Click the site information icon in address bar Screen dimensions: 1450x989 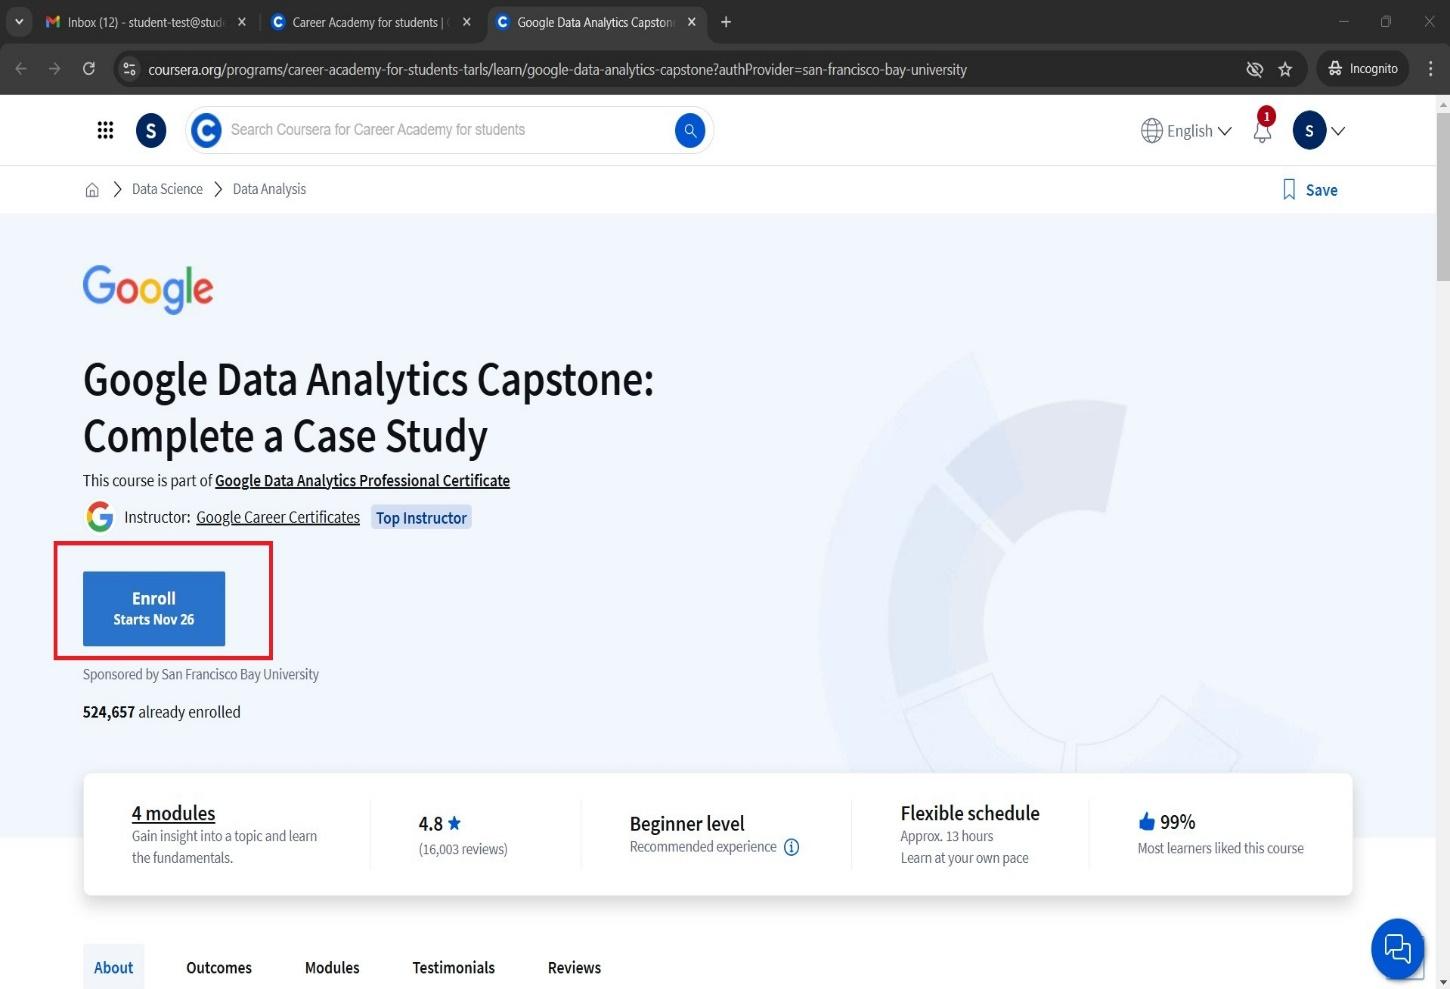coord(129,69)
